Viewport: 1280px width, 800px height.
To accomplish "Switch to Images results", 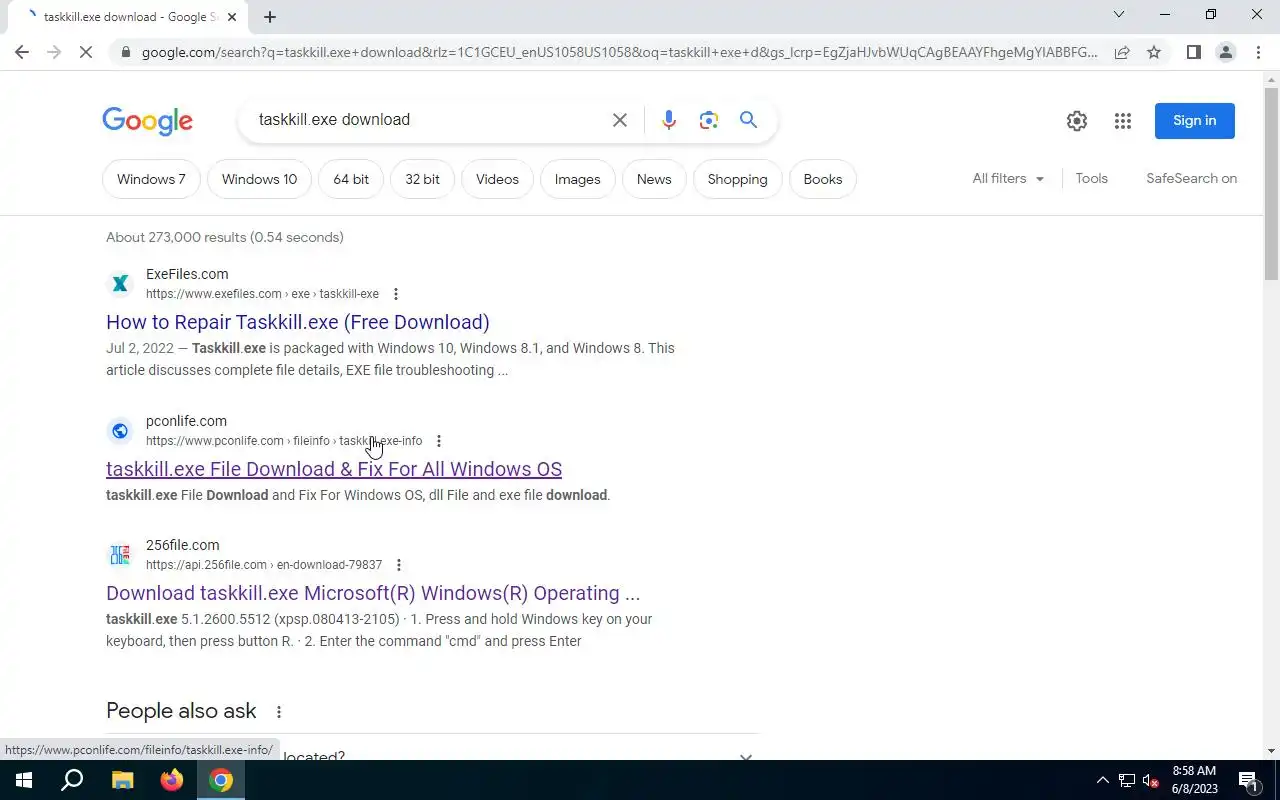I will tap(578, 180).
